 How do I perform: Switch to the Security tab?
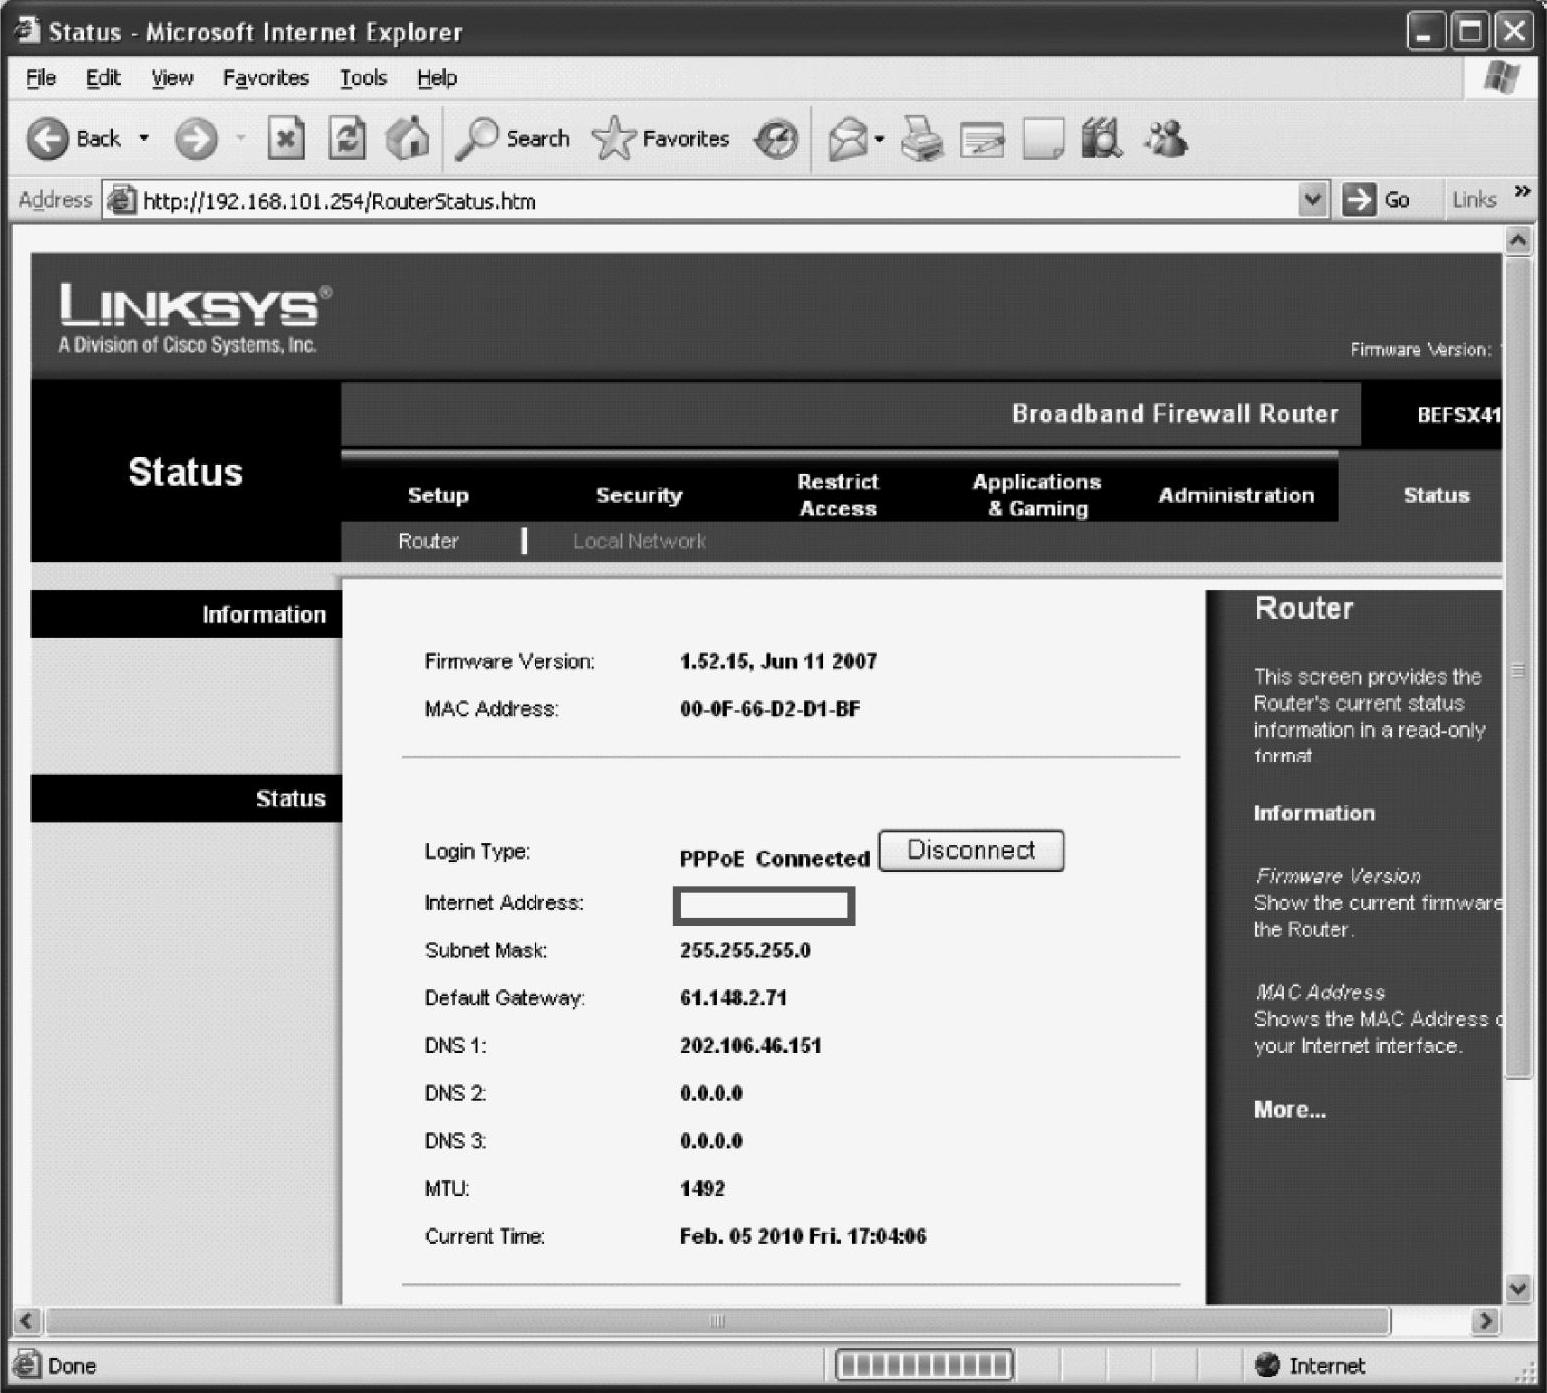click(639, 495)
